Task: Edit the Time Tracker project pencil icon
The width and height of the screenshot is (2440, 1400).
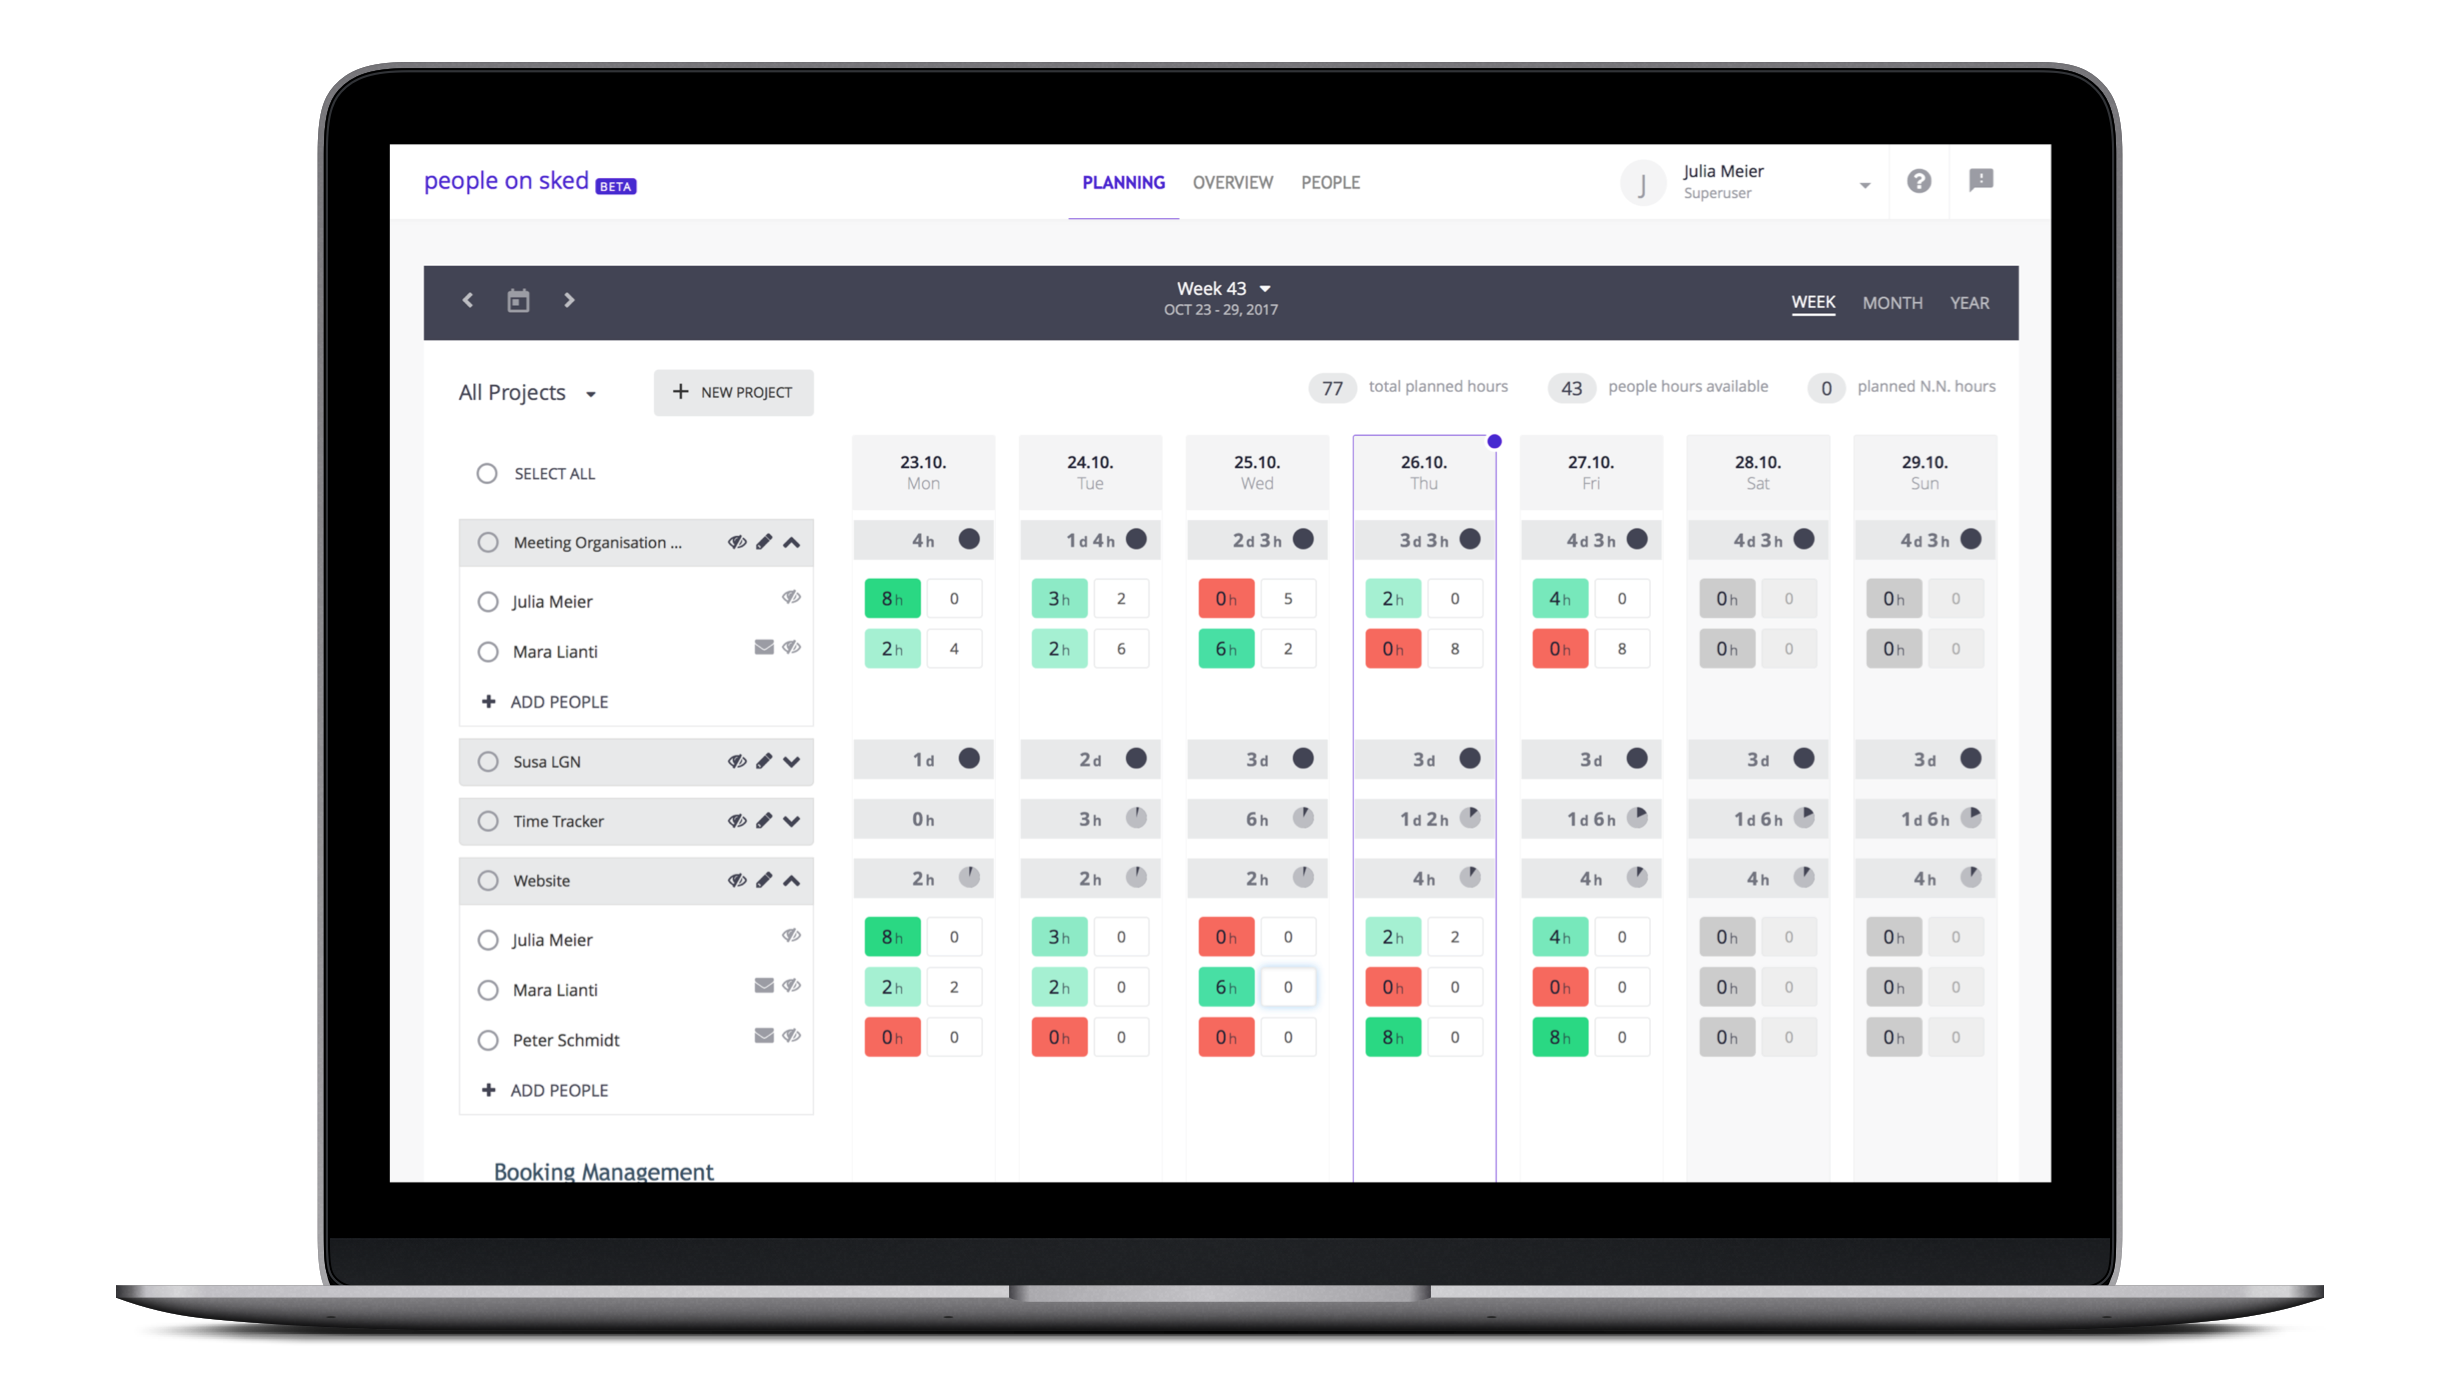Action: (x=764, y=821)
